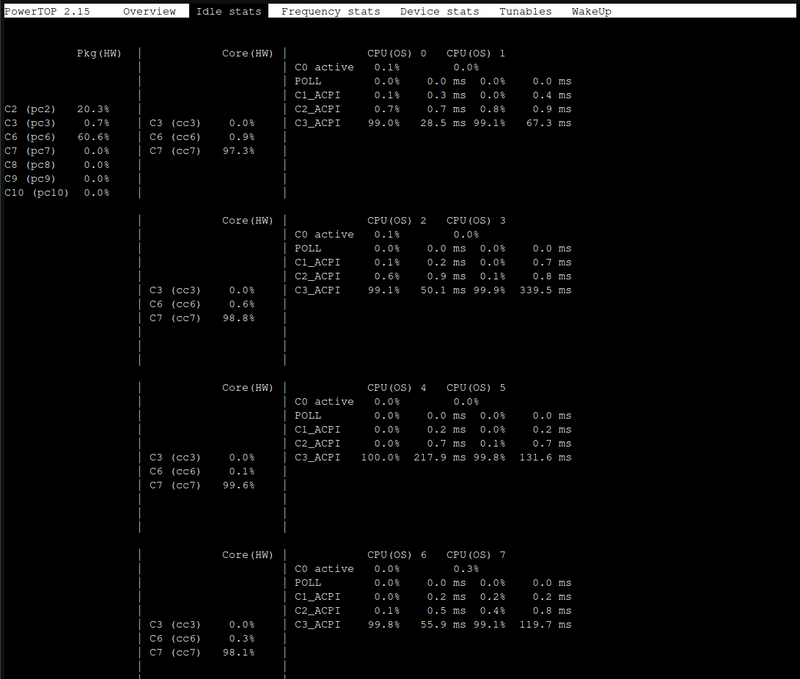This screenshot has width=800, height=679.
Task: Click the PowerTOP 2.15 title text
Action: (x=47, y=11)
